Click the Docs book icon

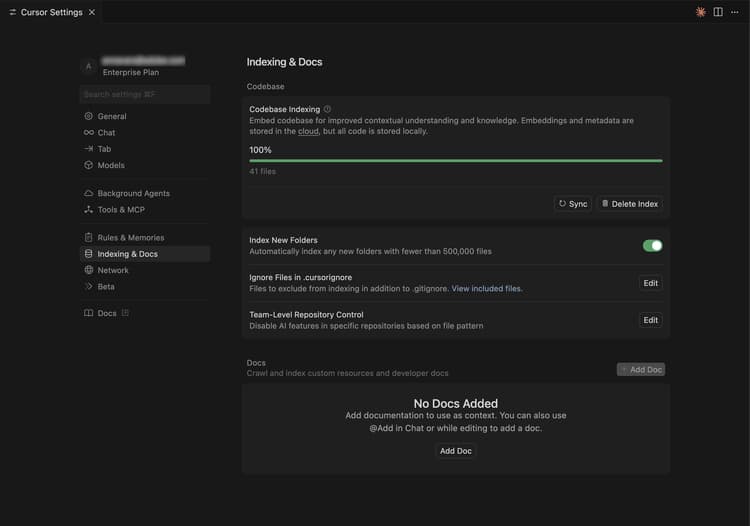click(x=88, y=313)
